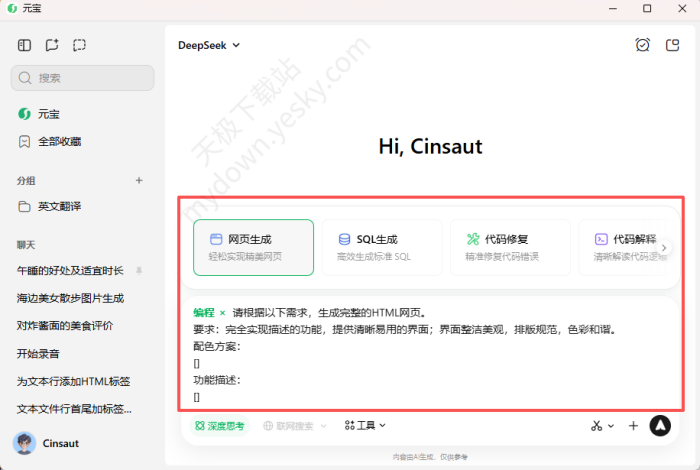Viewport: 700px width, 470px height.
Task: Choose the SQL生成 template card
Action: [x=381, y=247]
